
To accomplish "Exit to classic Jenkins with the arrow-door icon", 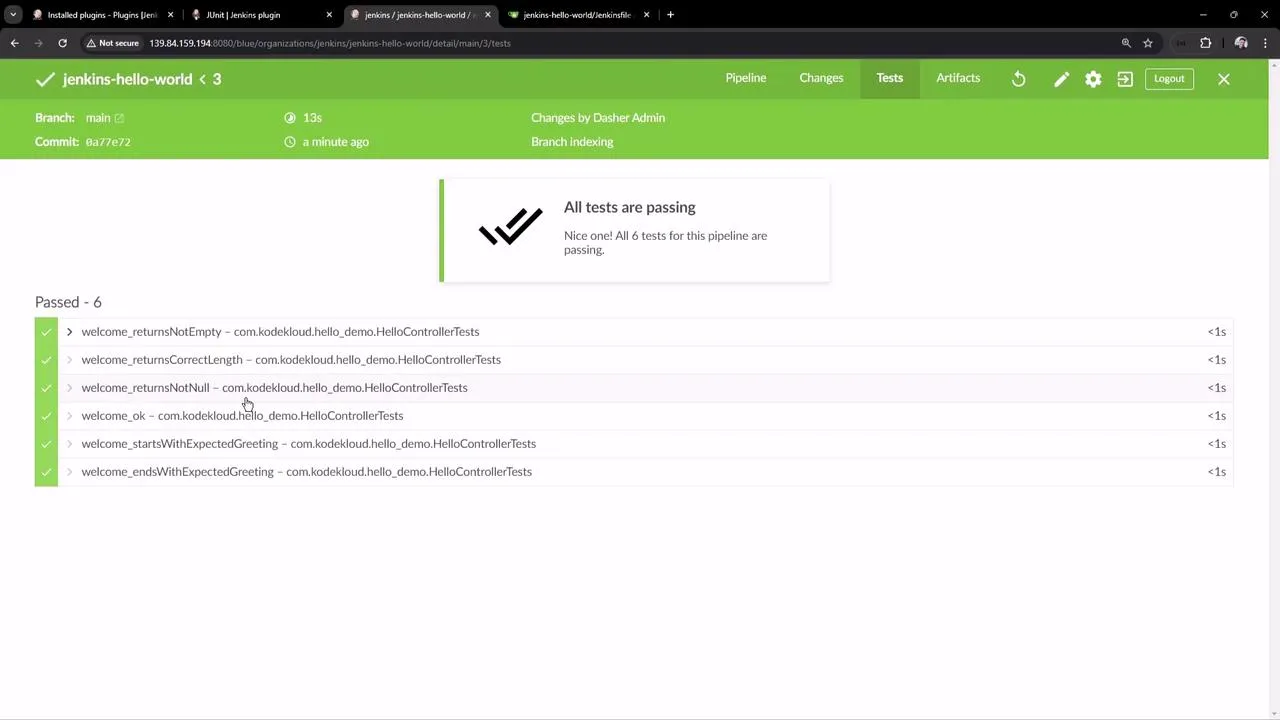I will coord(1125,78).
